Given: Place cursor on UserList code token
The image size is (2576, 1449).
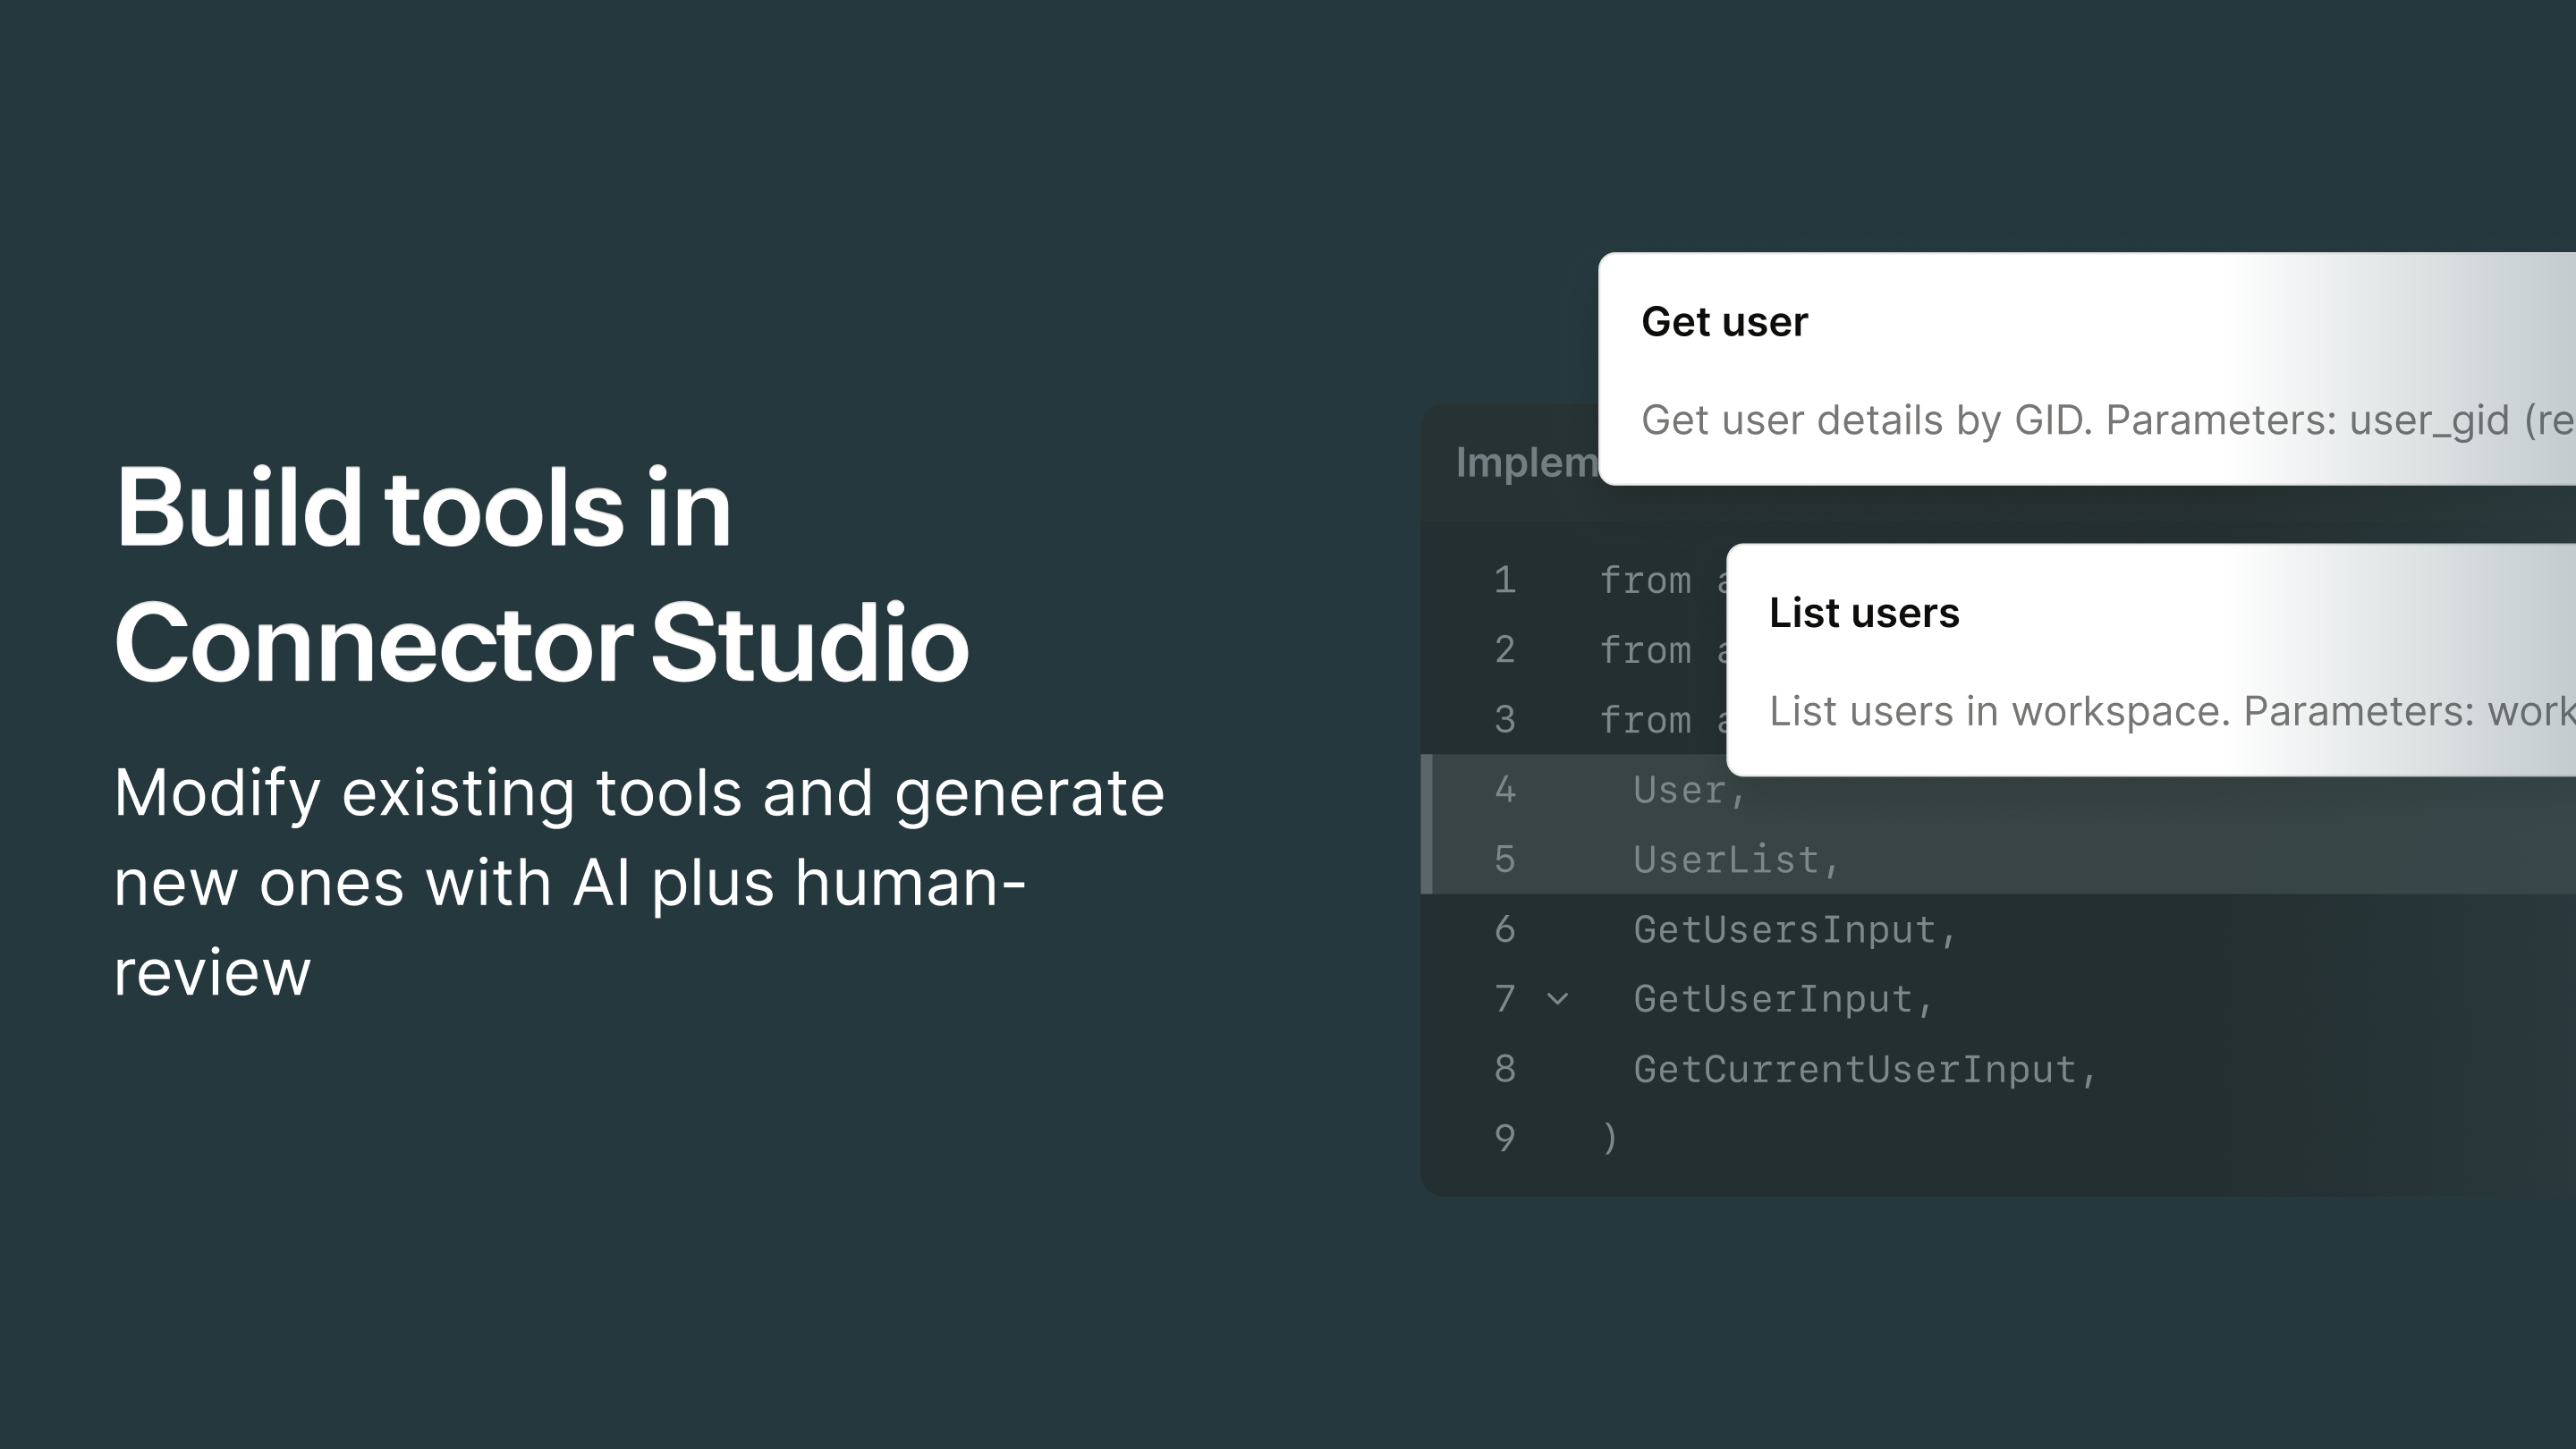Looking at the screenshot, I should (1726, 860).
